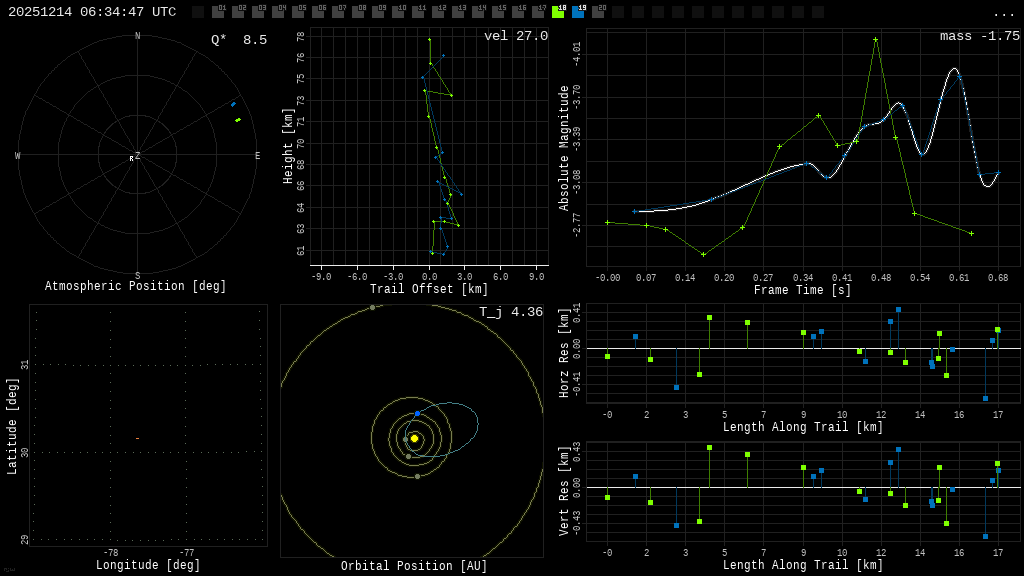Screen dimensions: 1024x576
Task: Click the Absolute Magnitude axis label
Action: point(564,148)
